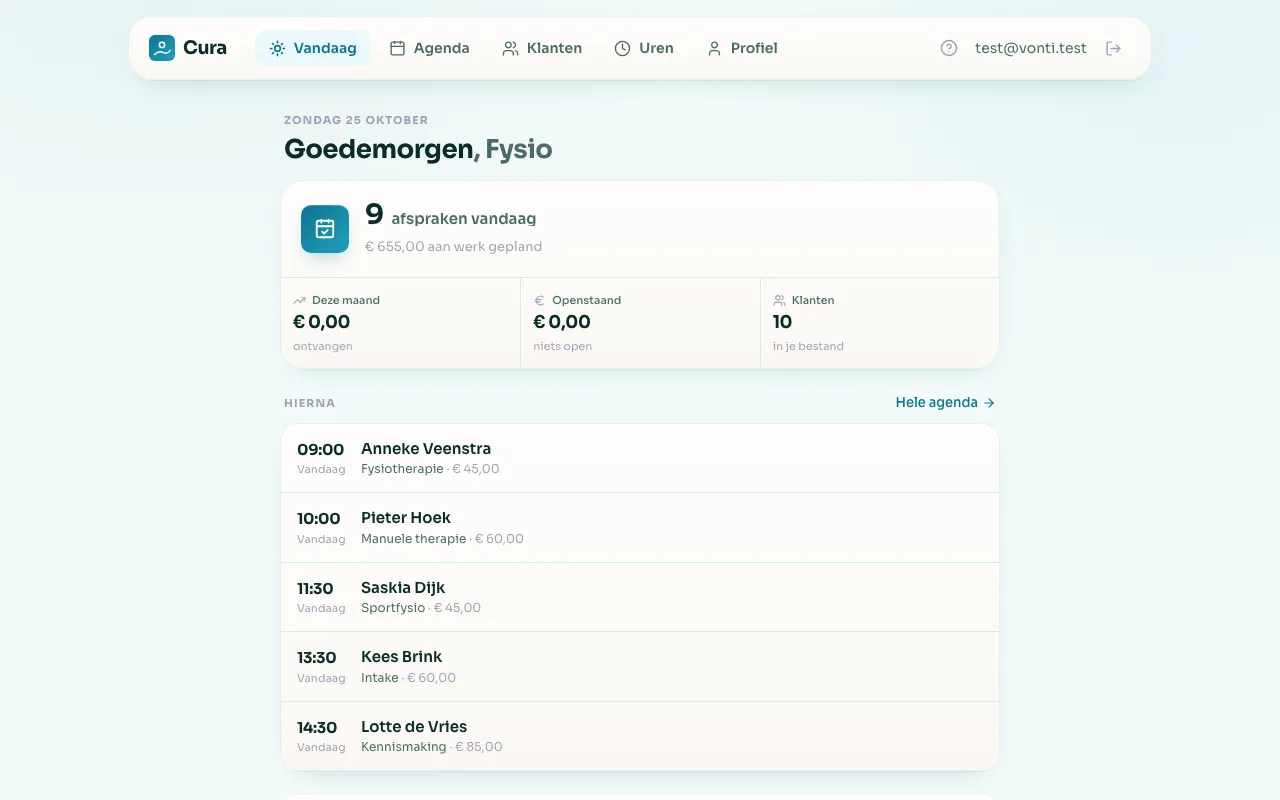Click the Klanten count of 10

(782, 322)
